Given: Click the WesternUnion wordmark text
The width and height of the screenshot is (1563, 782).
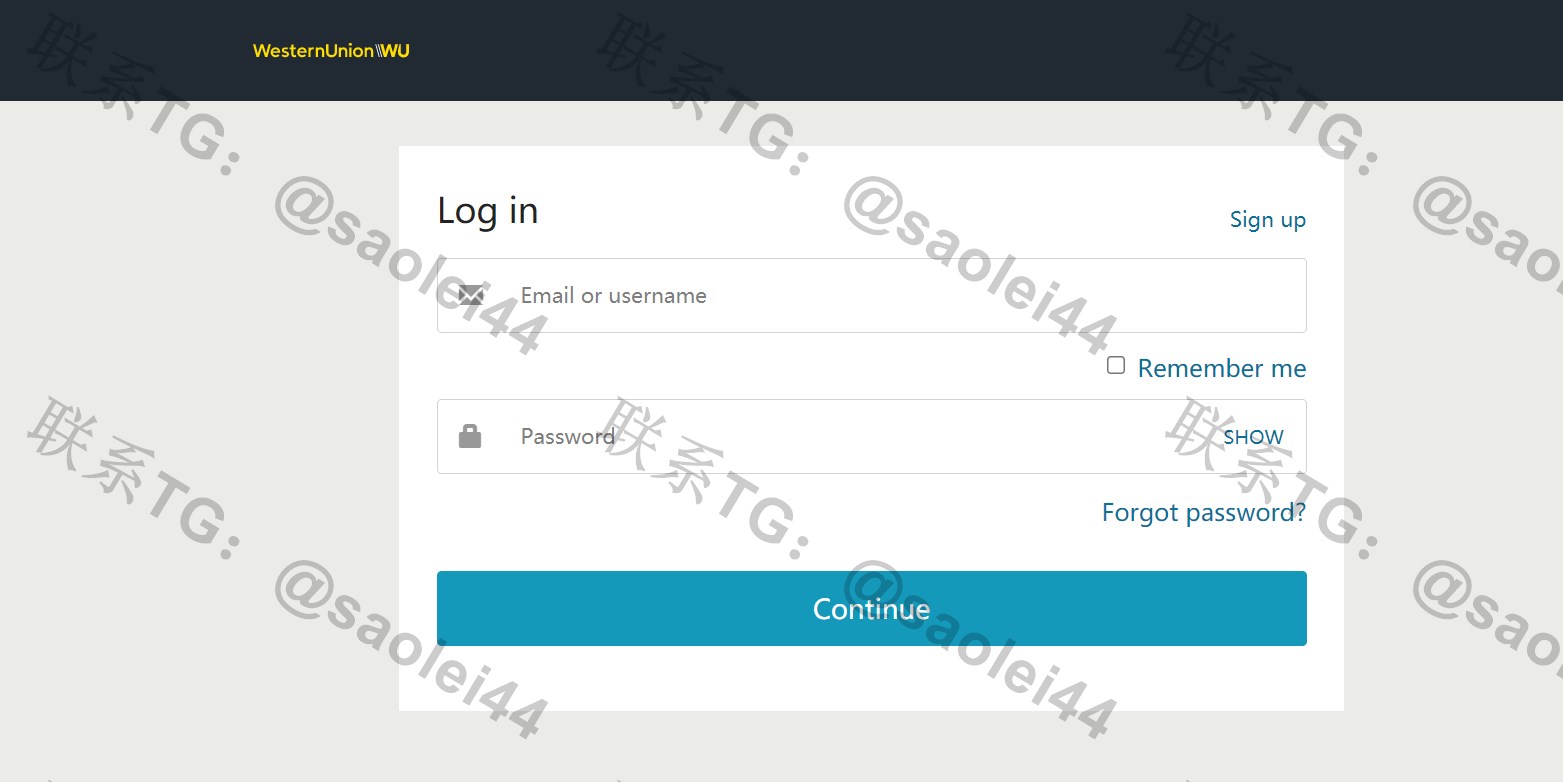Looking at the screenshot, I should click(x=314, y=51).
